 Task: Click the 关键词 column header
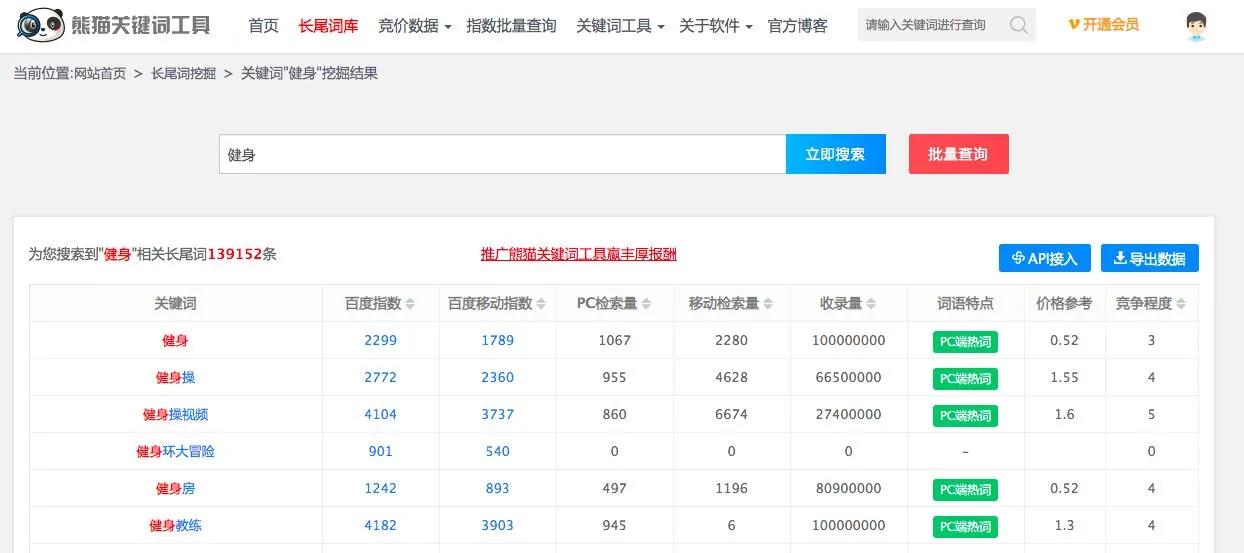point(175,303)
